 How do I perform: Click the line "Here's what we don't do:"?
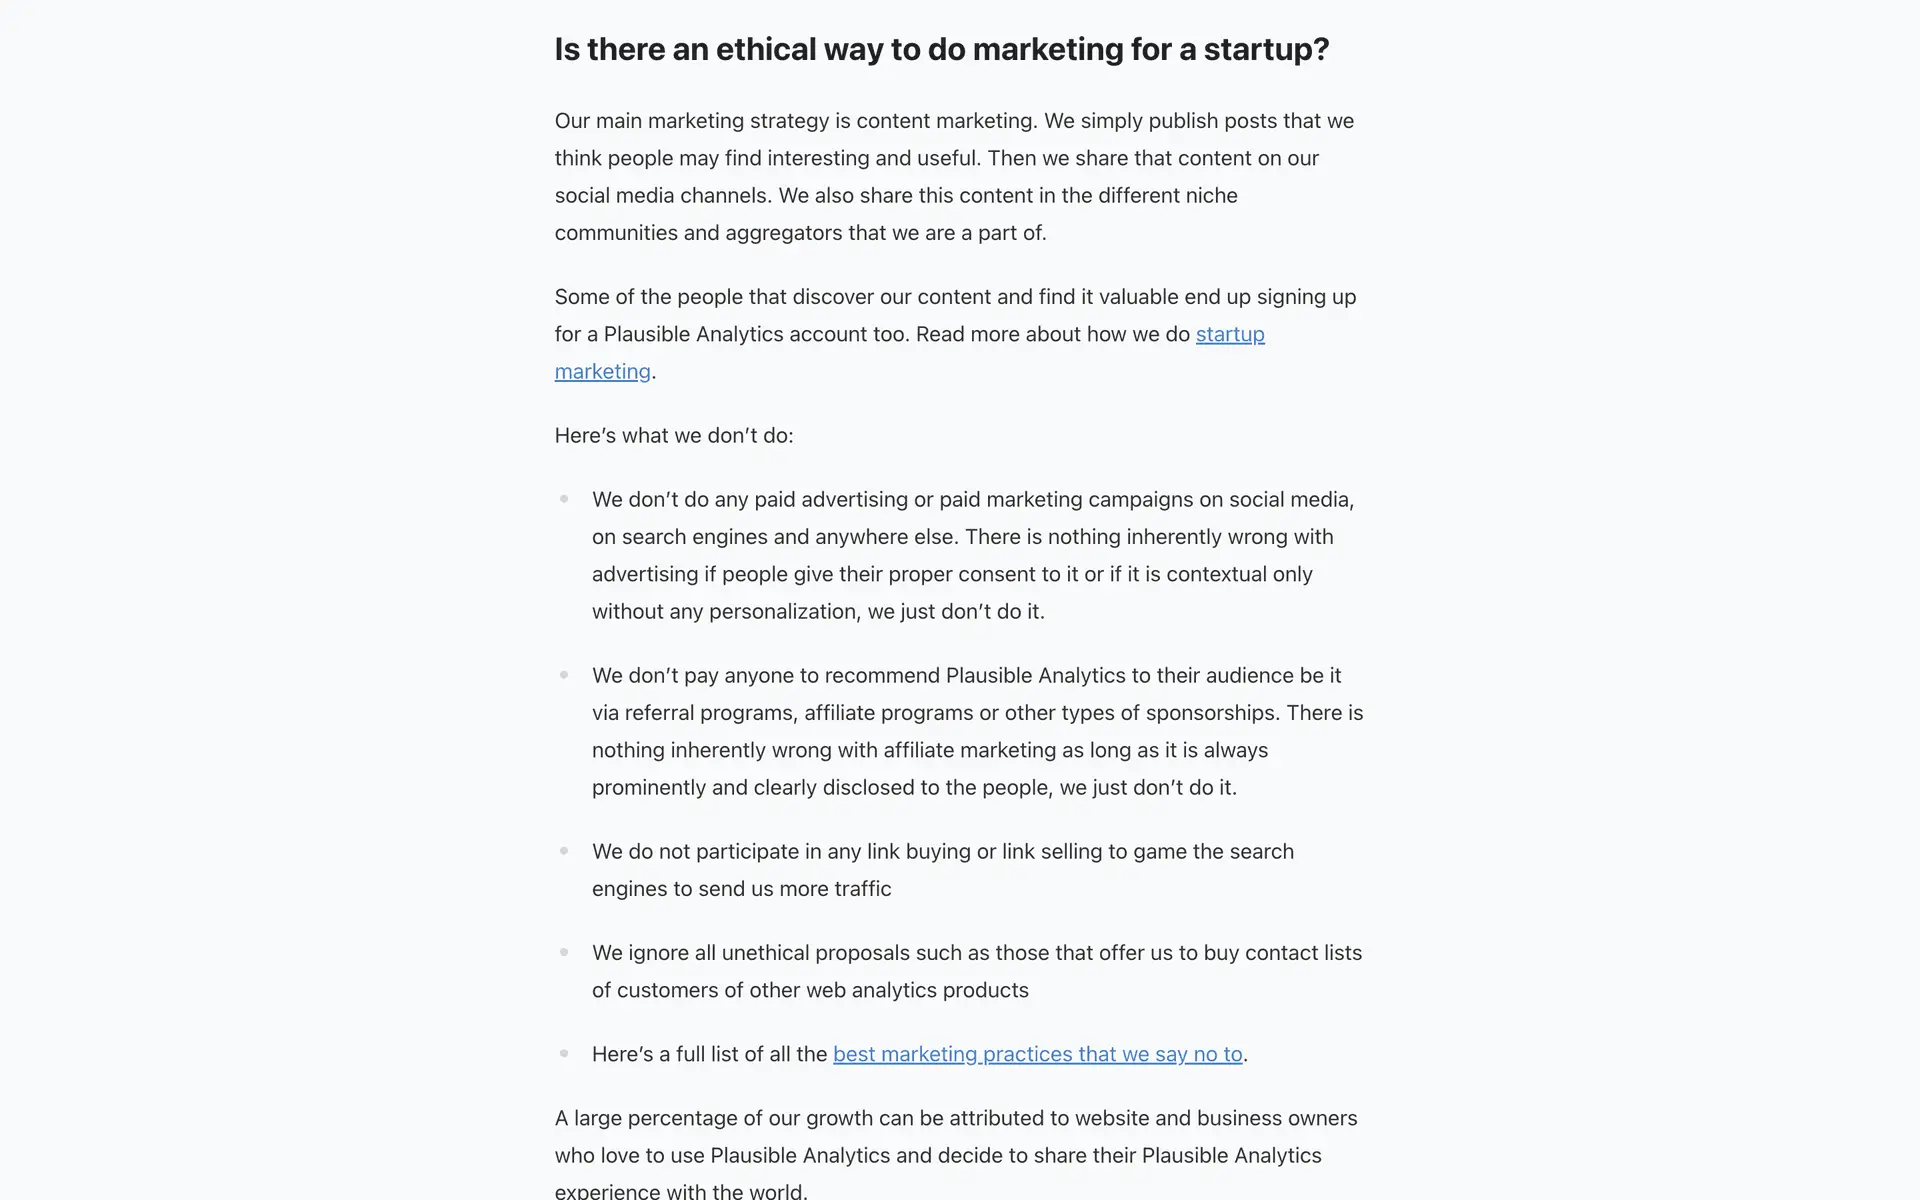(673, 436)
